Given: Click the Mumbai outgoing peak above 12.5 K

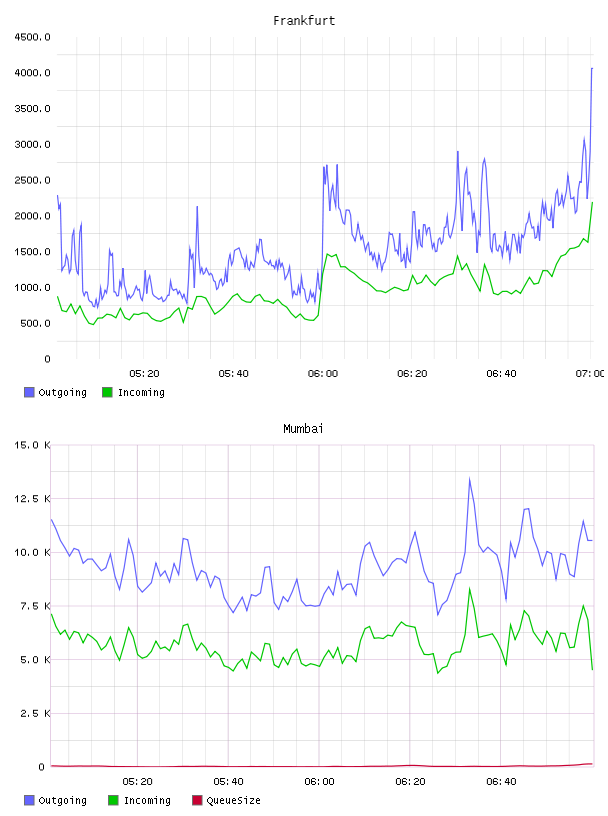Looking at the screenshot, I should point(470,478).
